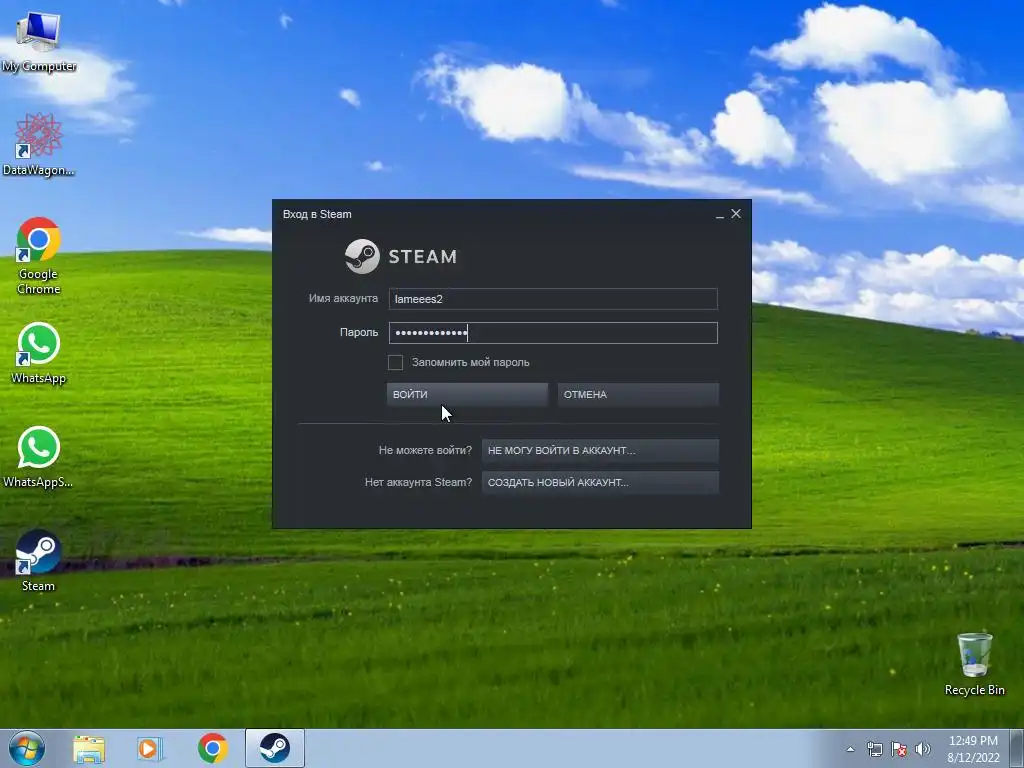
Task: Launch Google Chrome from the desktop
Action: point(39,255)
